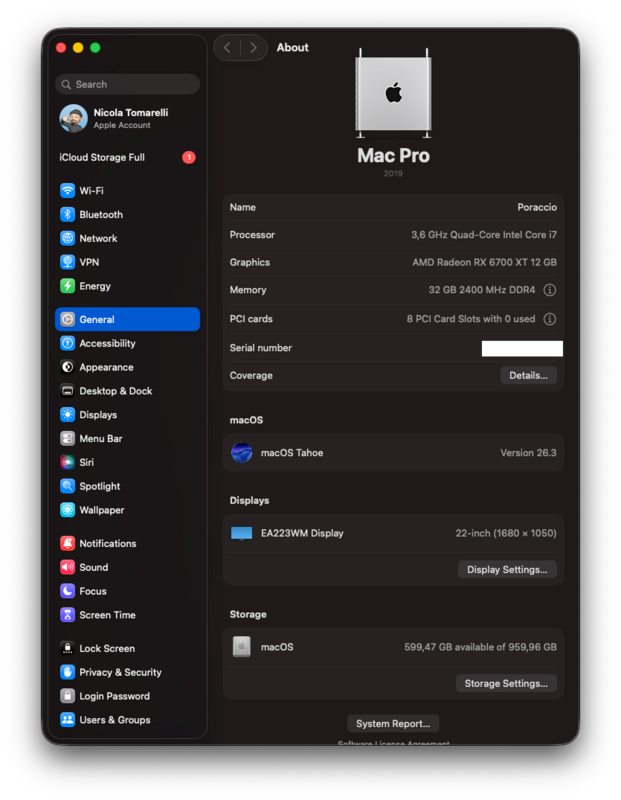Click the Mac Pro image
Image resolution: width=621 pixels, height=800 pixels.
click(x=393, y=94)
